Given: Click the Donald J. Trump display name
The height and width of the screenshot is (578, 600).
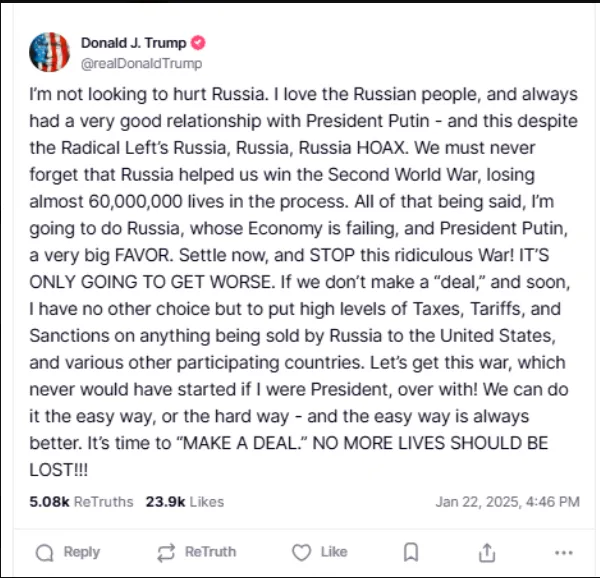Looking at the screenshot, I should point(135,44).
